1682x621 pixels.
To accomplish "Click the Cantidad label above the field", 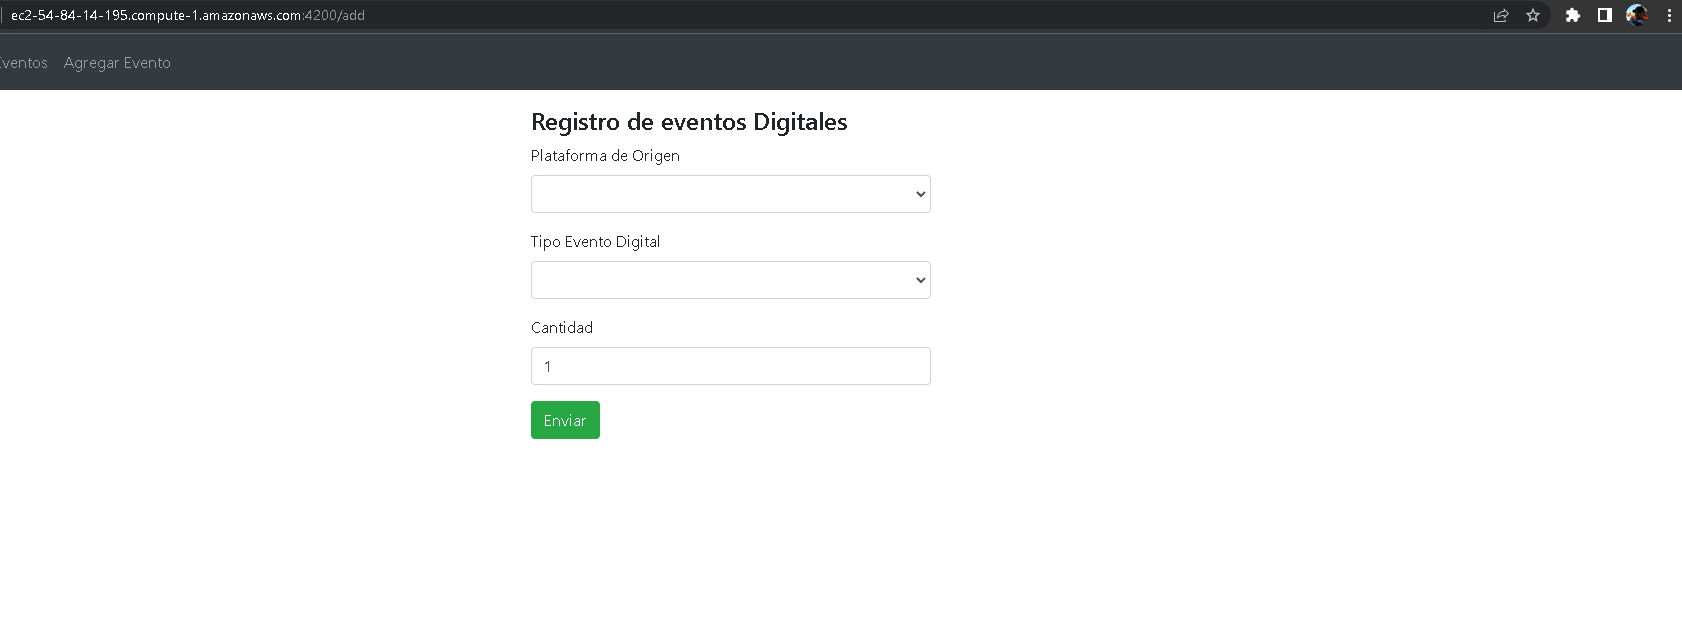I will click(561, 327).
